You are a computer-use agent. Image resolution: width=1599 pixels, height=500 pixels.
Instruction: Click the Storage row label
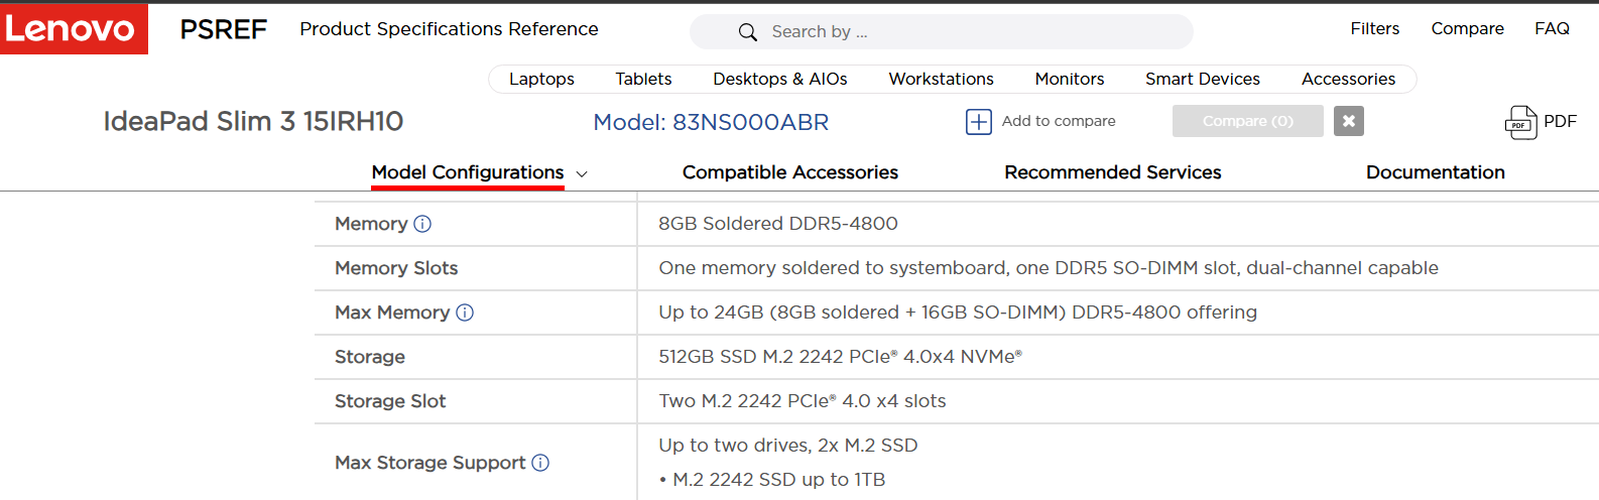370,357
